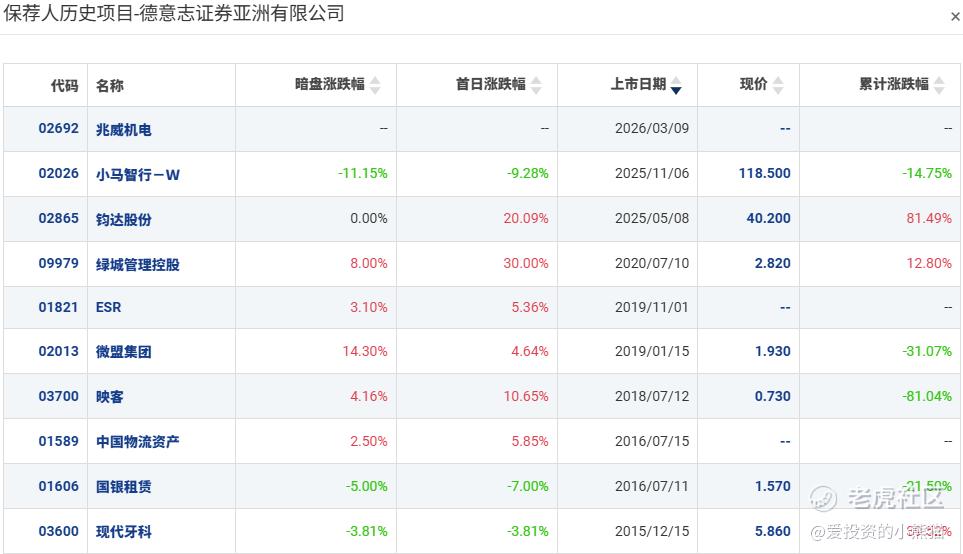The height and width of the screenshot is (554, 963).
Task: Select the 30.00% first-day value
Action: click(526, 263)
